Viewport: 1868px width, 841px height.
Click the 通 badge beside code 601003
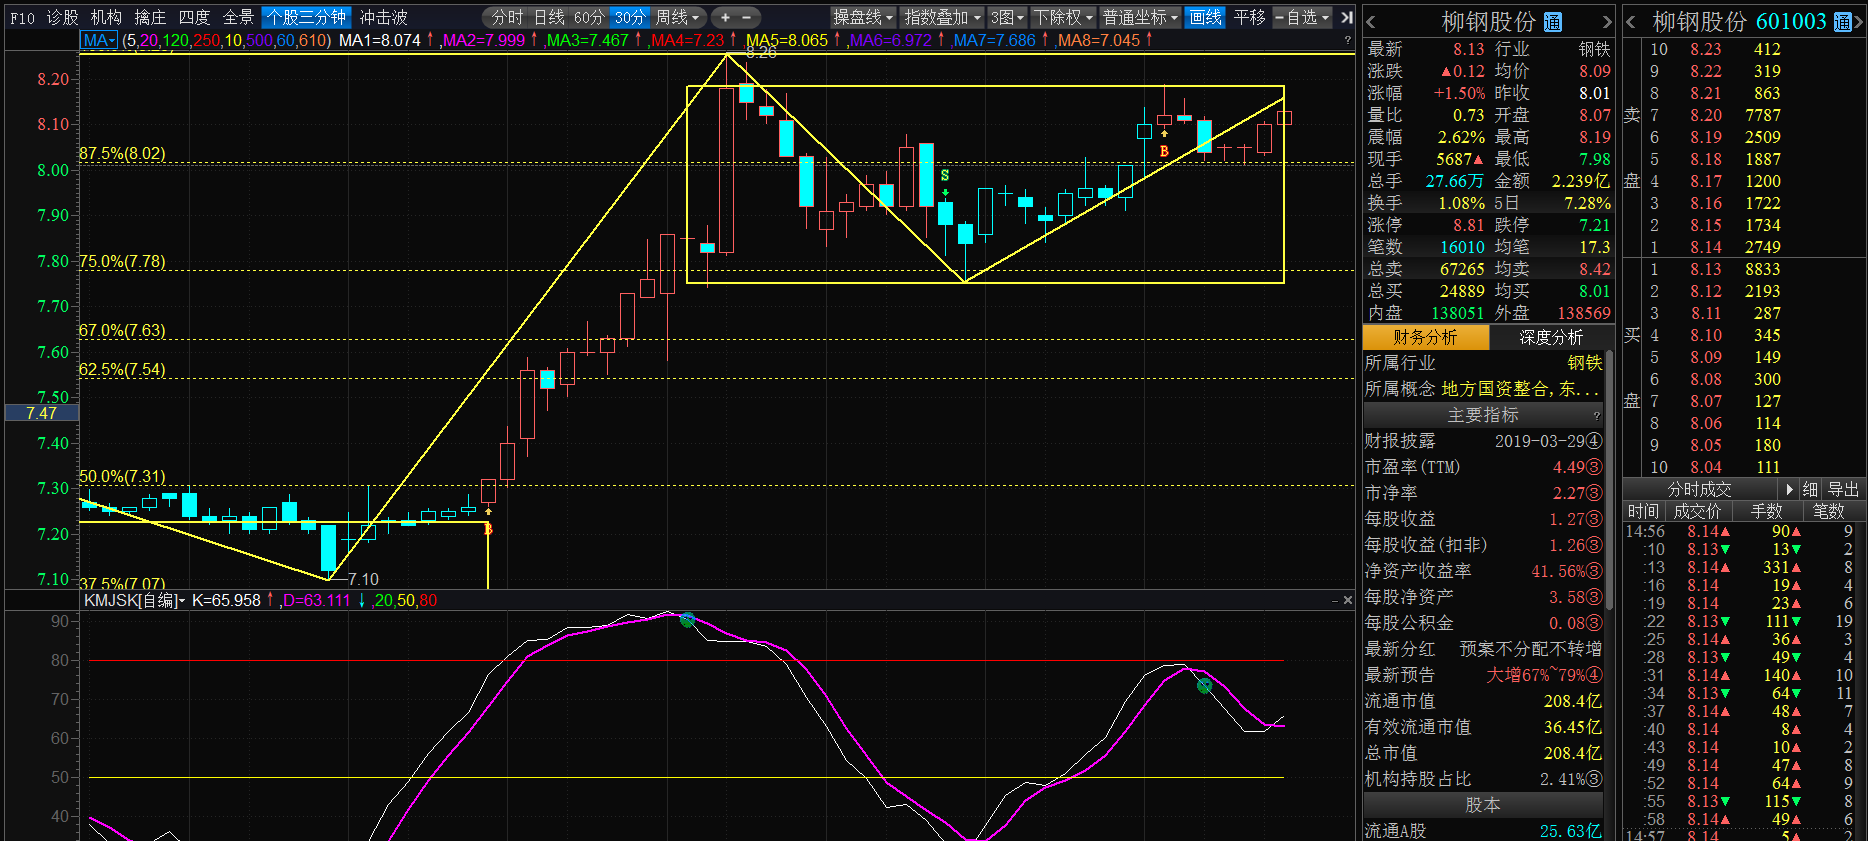tap(1842, 22)
